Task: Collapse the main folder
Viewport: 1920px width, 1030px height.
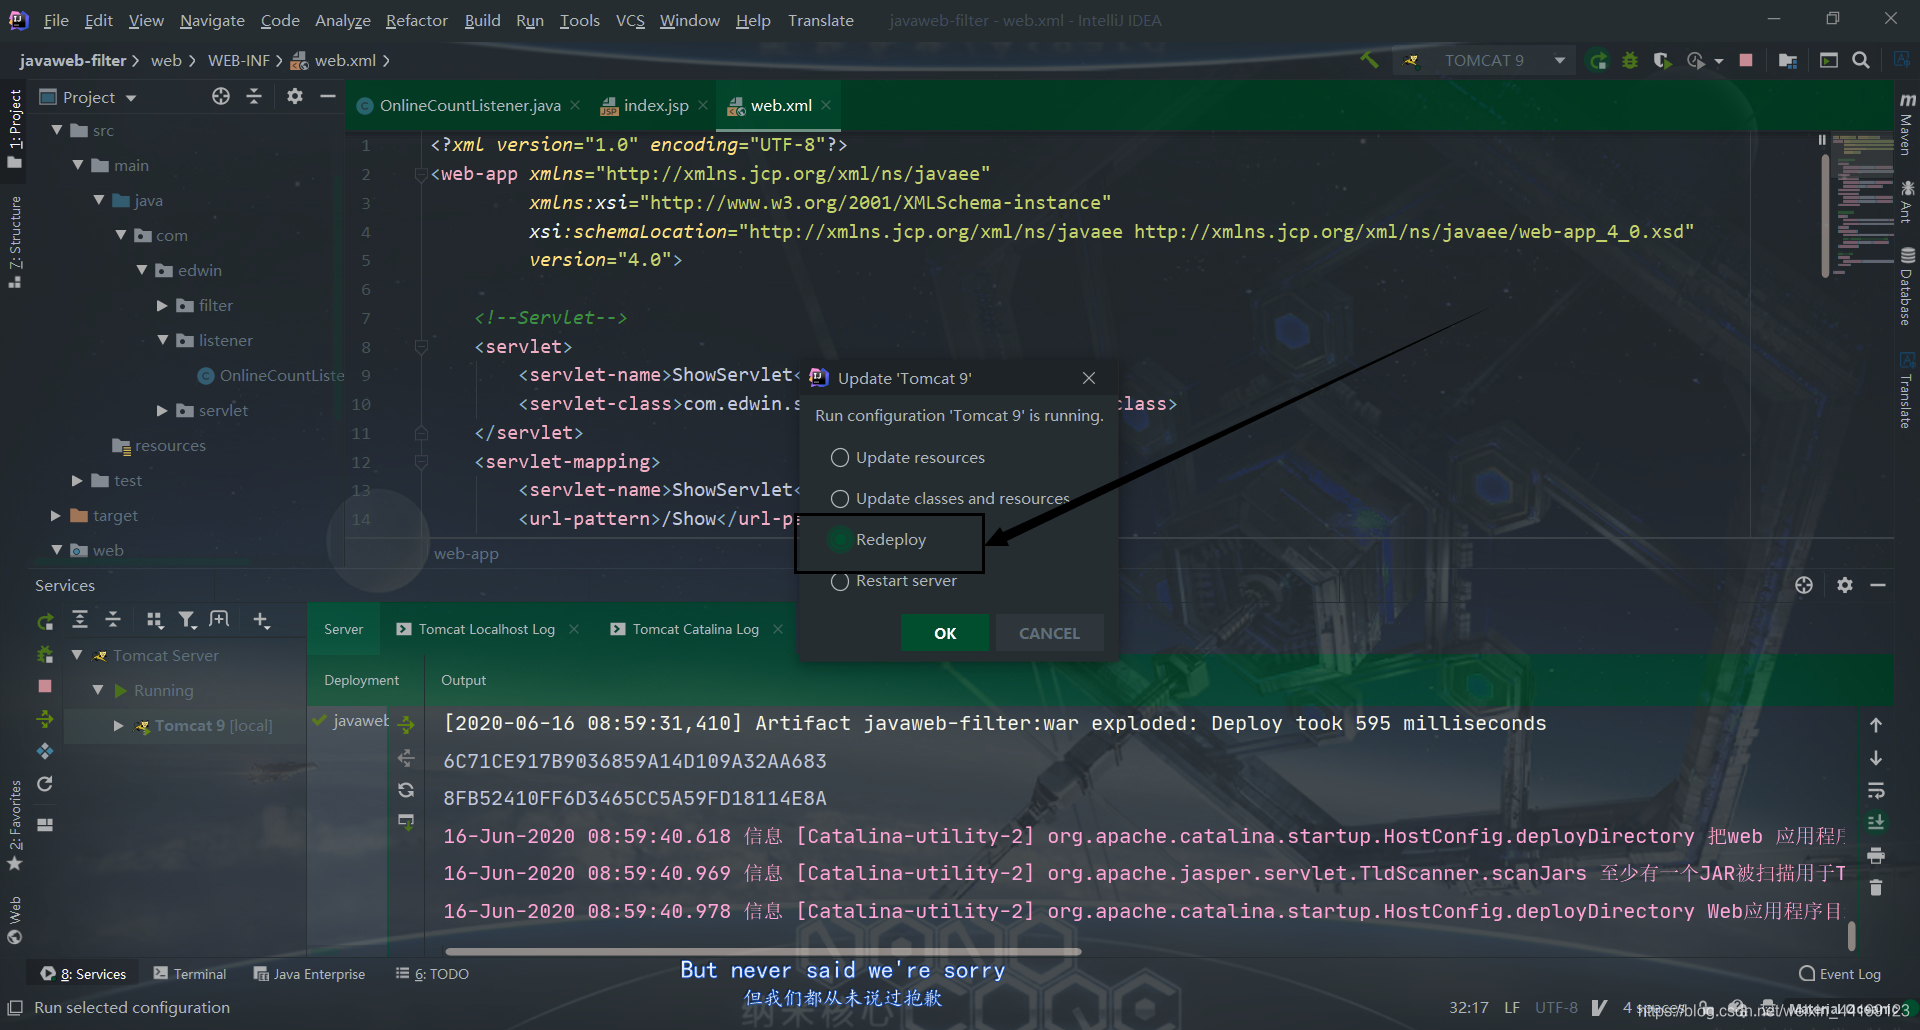Action: pos(78,165)
